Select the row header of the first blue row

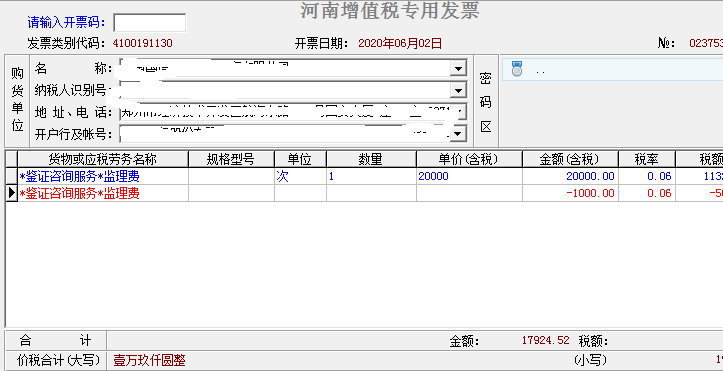coord(12,176)
